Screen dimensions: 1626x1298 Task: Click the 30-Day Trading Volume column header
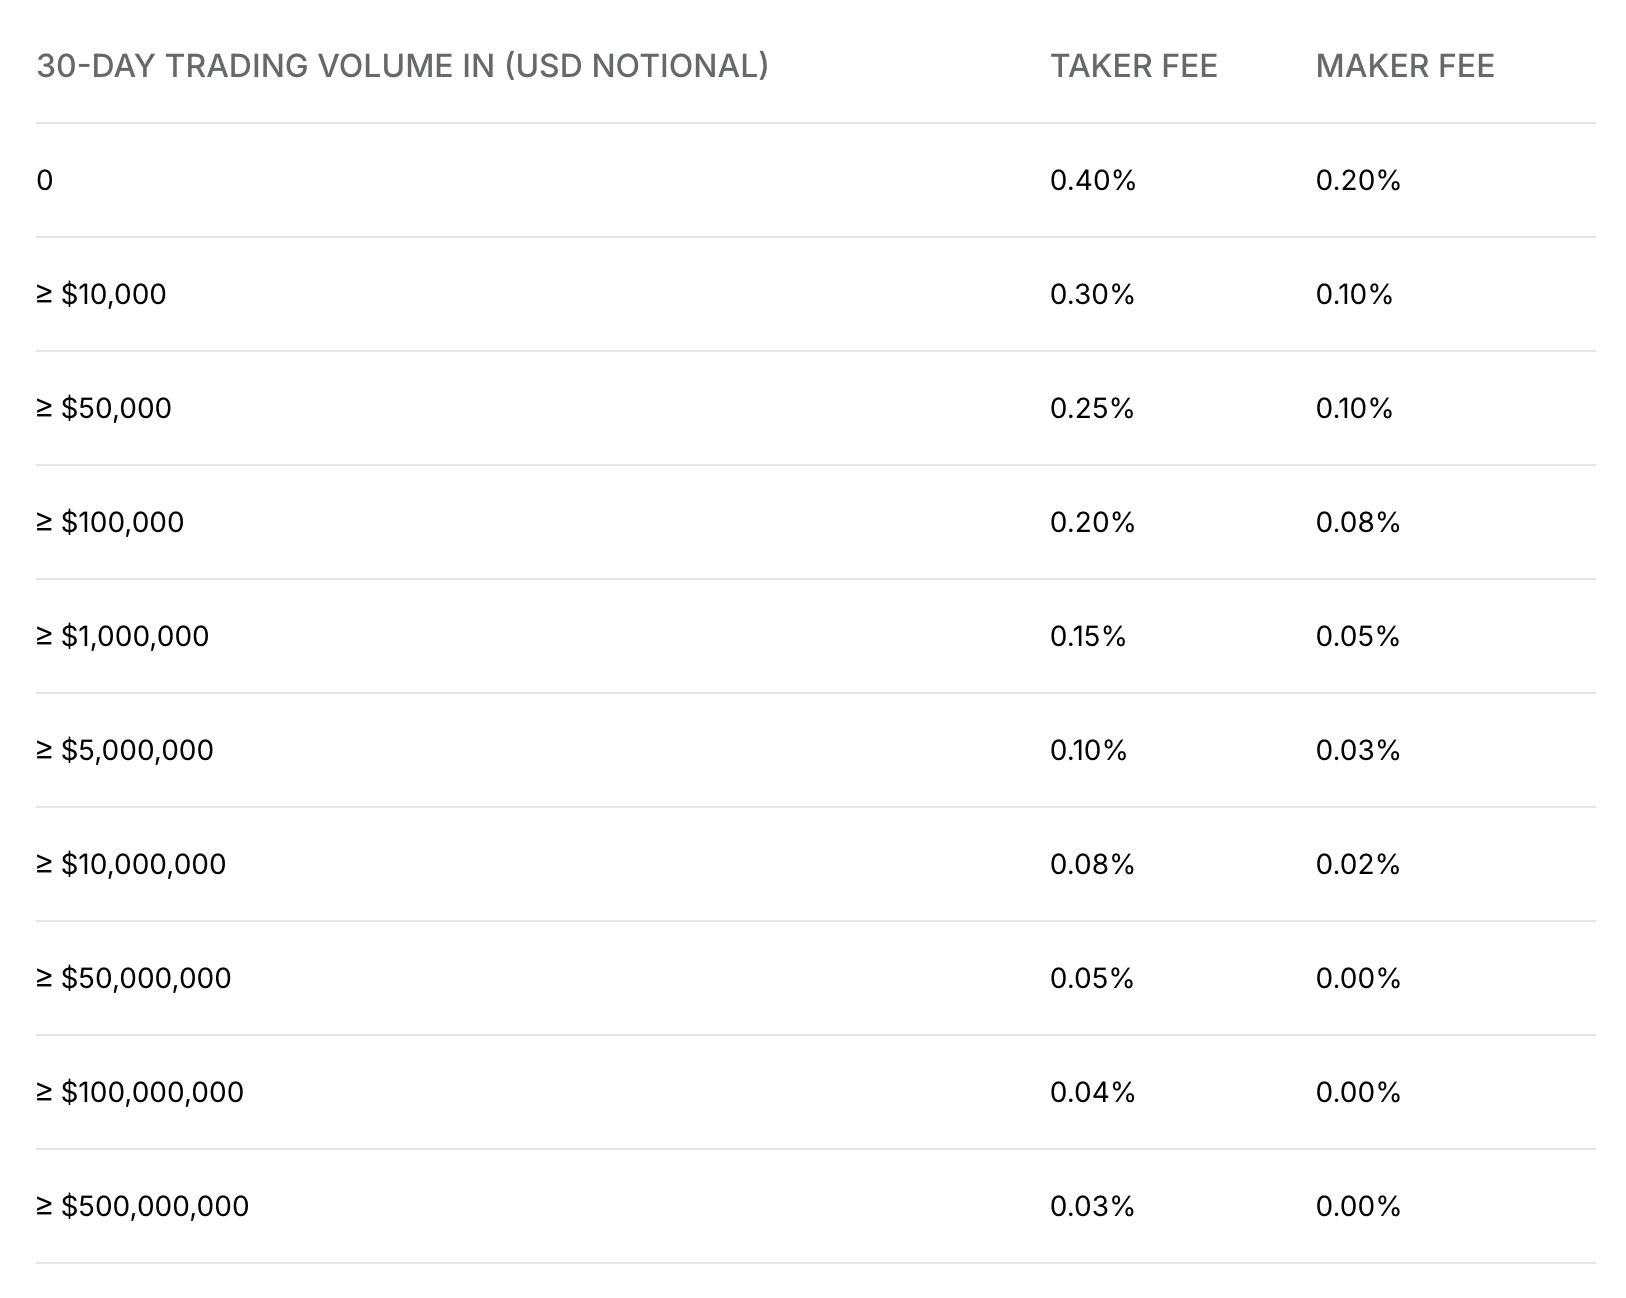tap(402, 66)
